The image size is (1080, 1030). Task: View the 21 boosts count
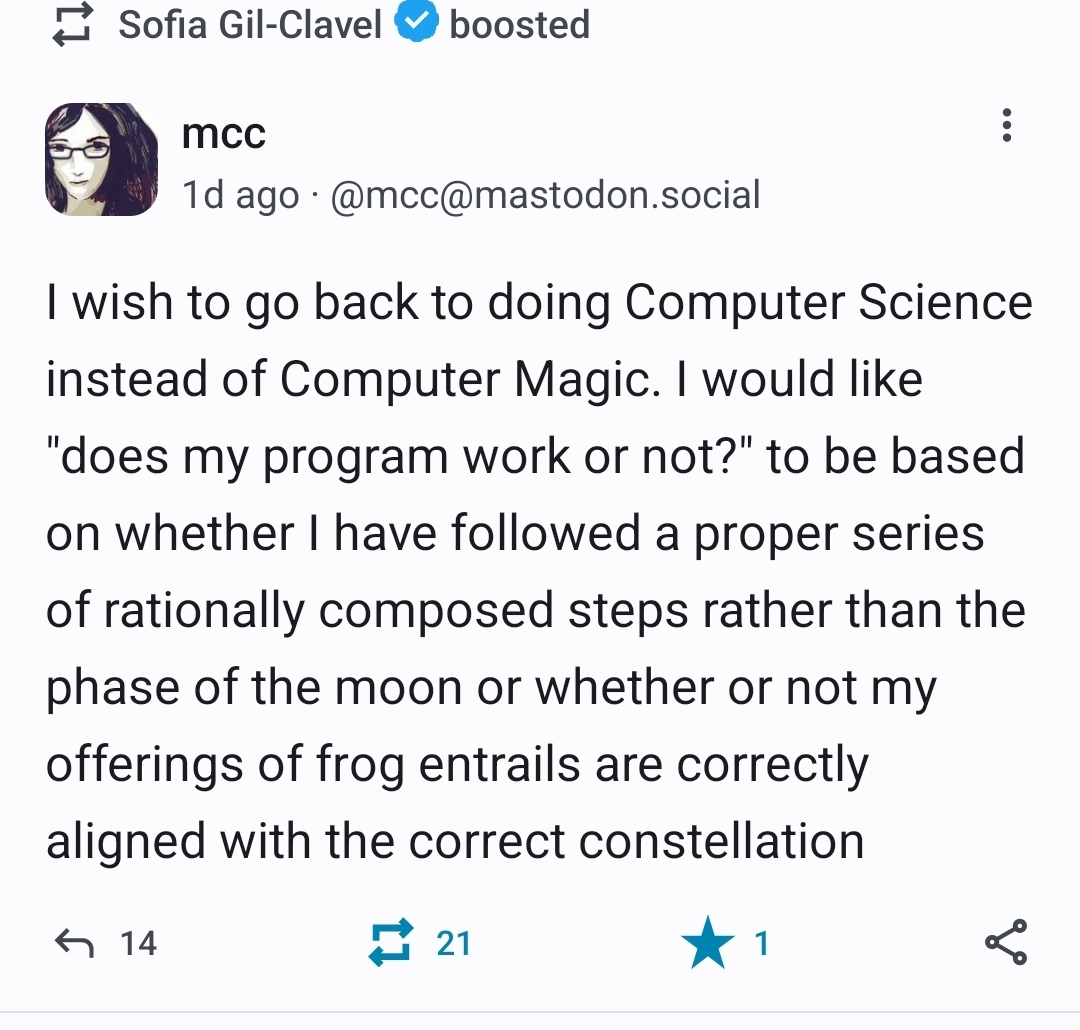[x=453, y=943]
